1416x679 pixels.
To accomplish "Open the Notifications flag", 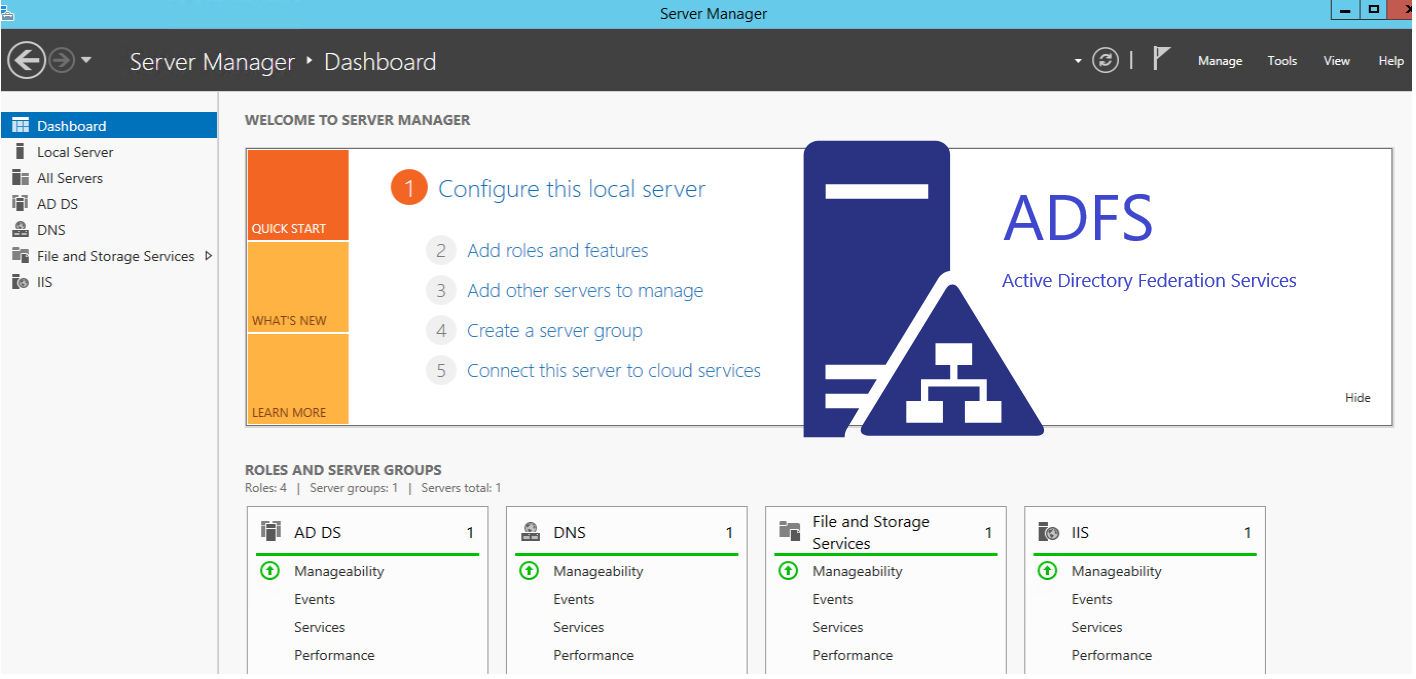I will (1161, 59).
